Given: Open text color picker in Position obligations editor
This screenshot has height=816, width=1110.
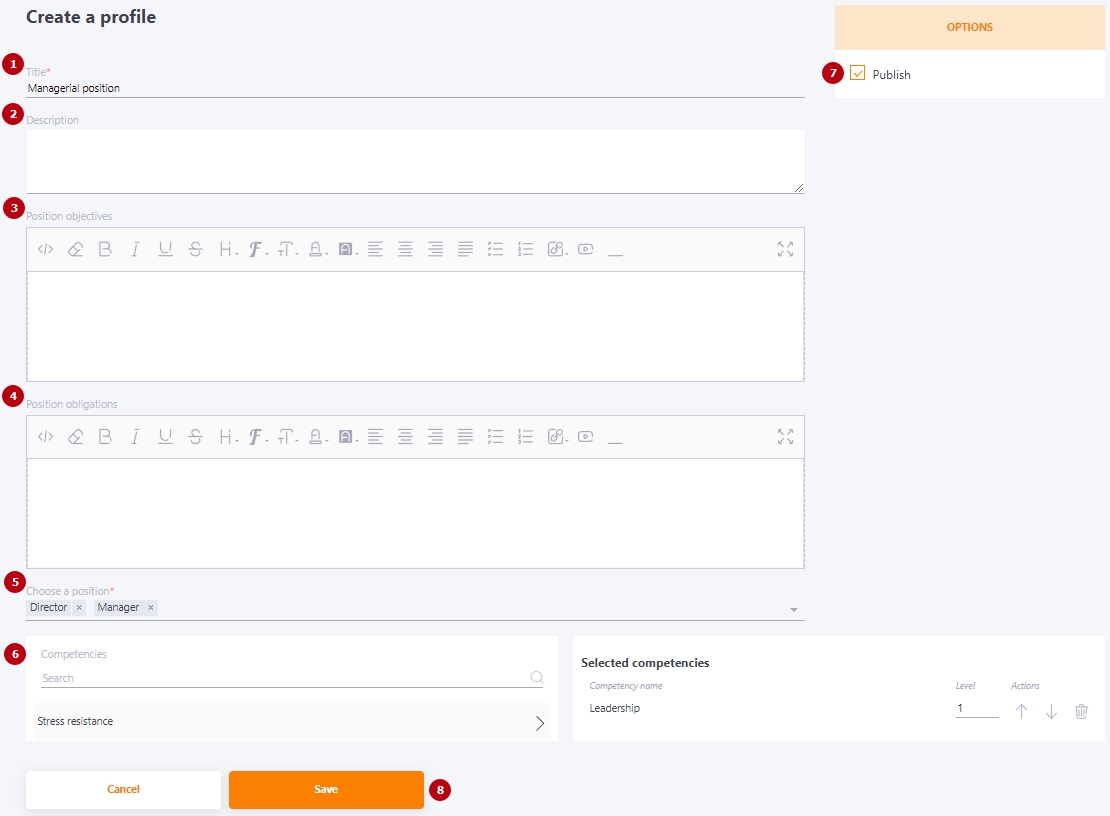Looking at the screenshot, I should 317,437.
